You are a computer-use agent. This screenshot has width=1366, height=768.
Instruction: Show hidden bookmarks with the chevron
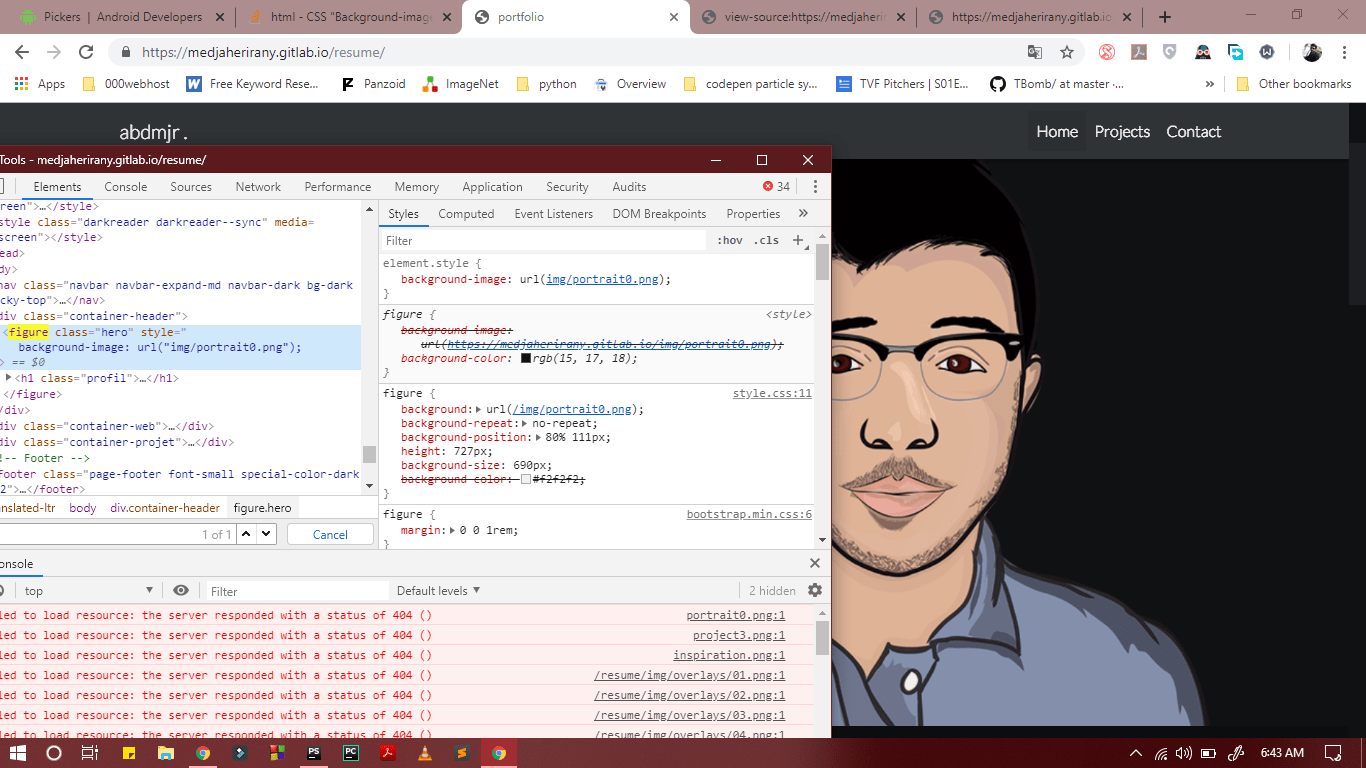[1210, 84]
